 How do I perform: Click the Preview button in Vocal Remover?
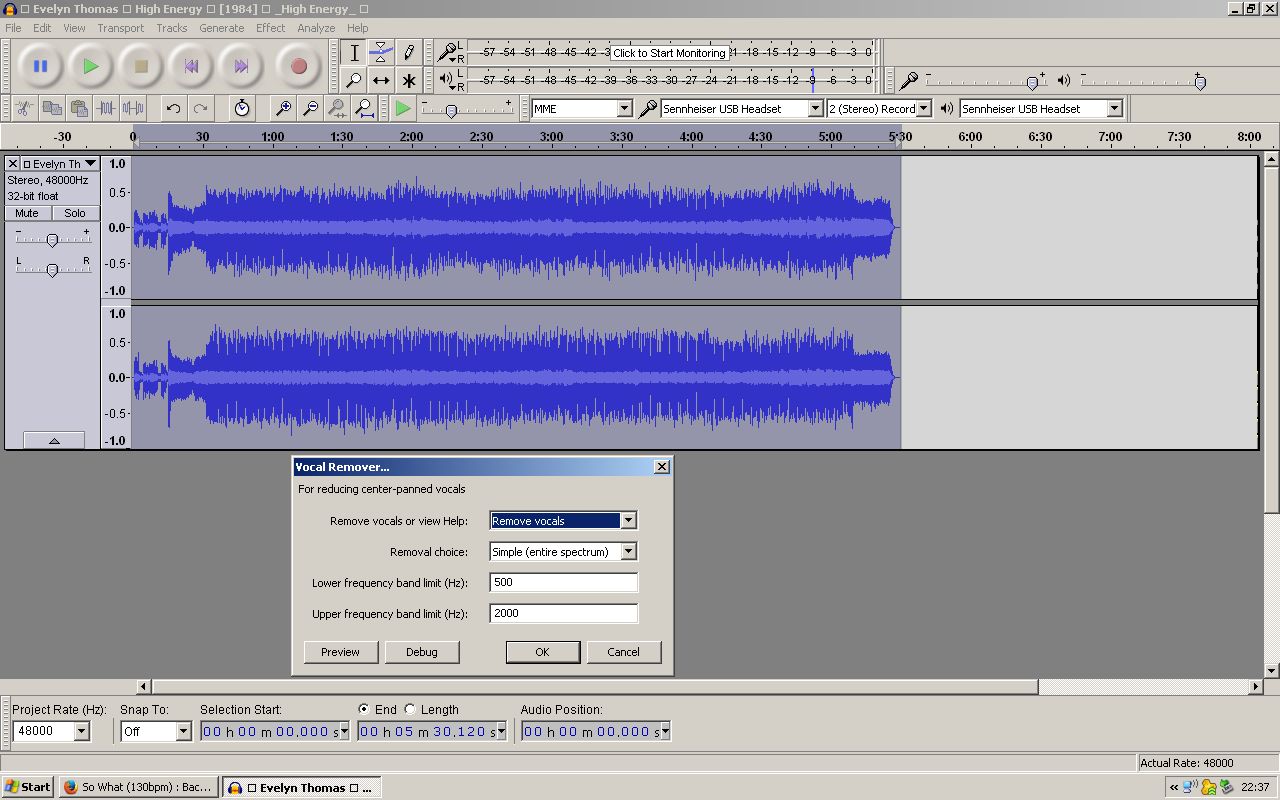(340, 652)
